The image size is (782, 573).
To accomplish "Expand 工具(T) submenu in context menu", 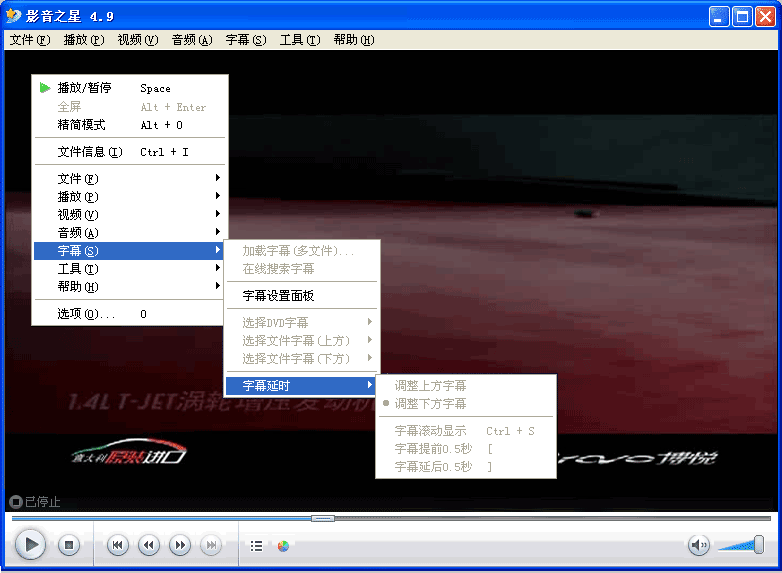I will click(x=130, y=269).
